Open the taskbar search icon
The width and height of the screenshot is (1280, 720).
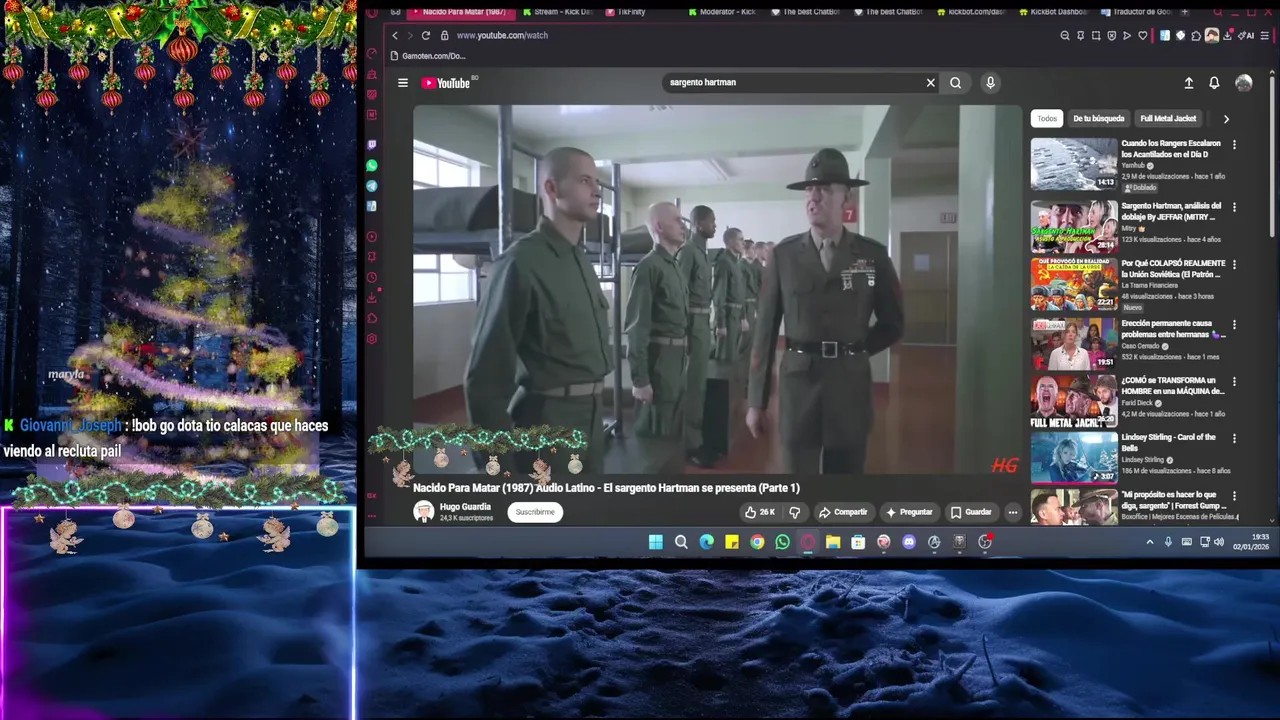pos(681,542)
